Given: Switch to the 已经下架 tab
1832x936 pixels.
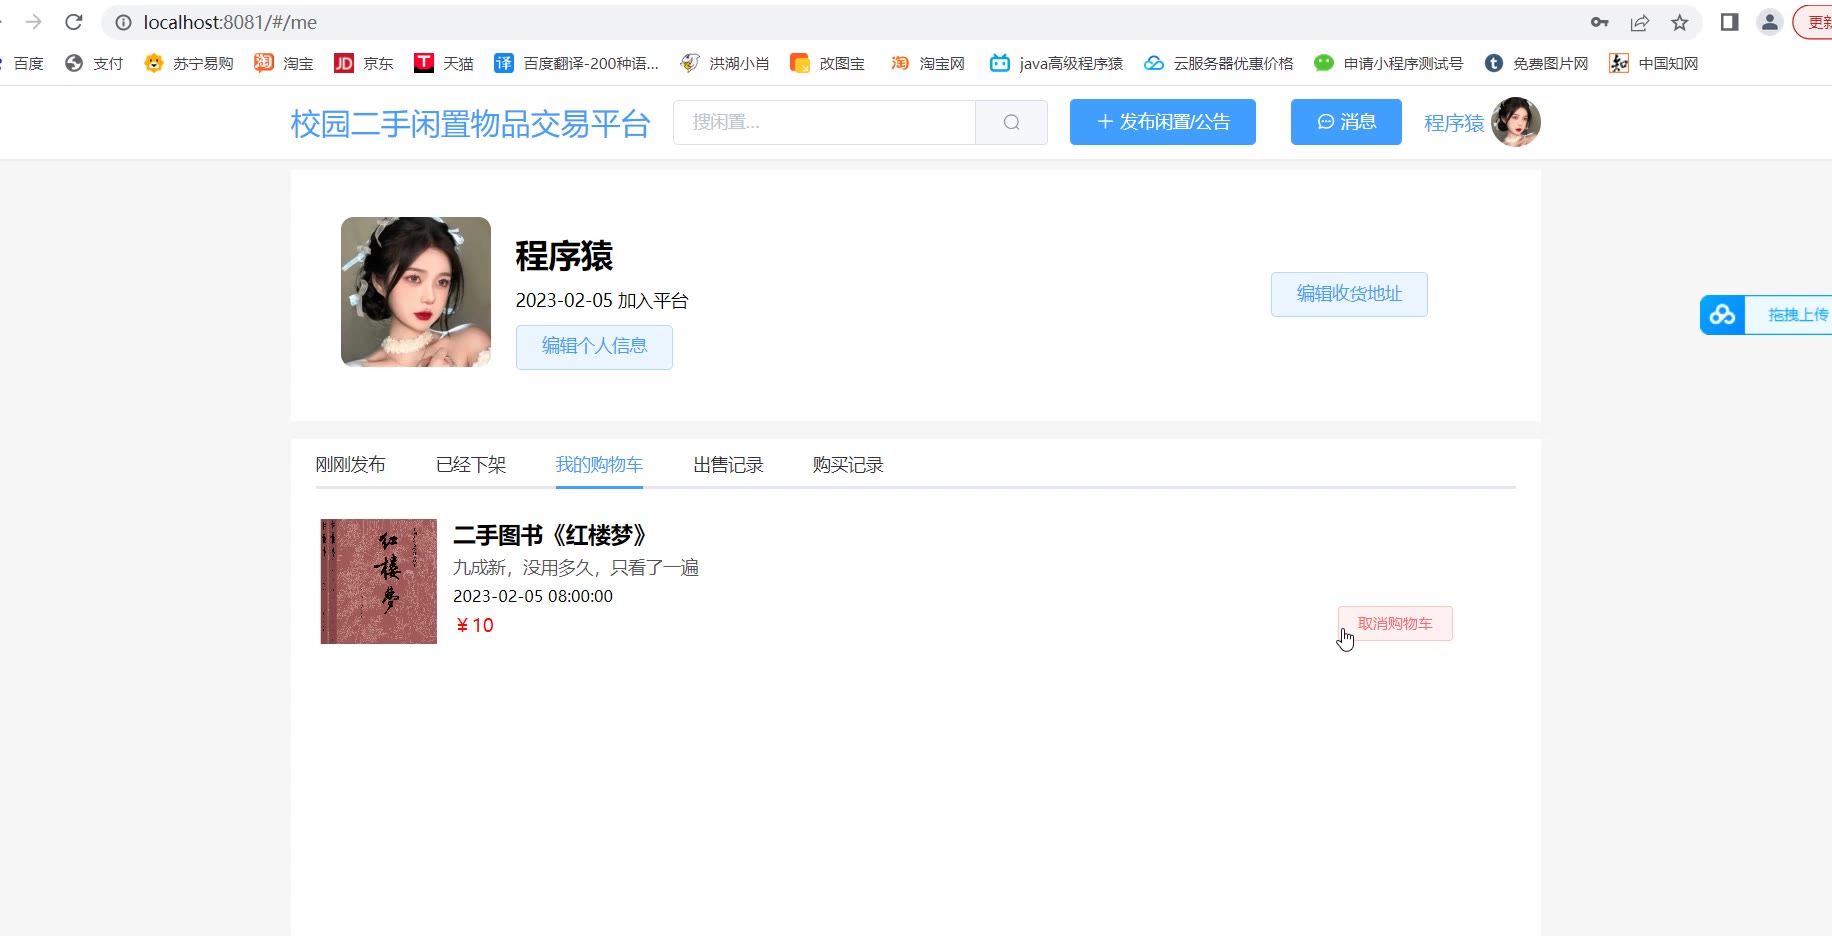Looking at the screenshot, I should (471, 465).
